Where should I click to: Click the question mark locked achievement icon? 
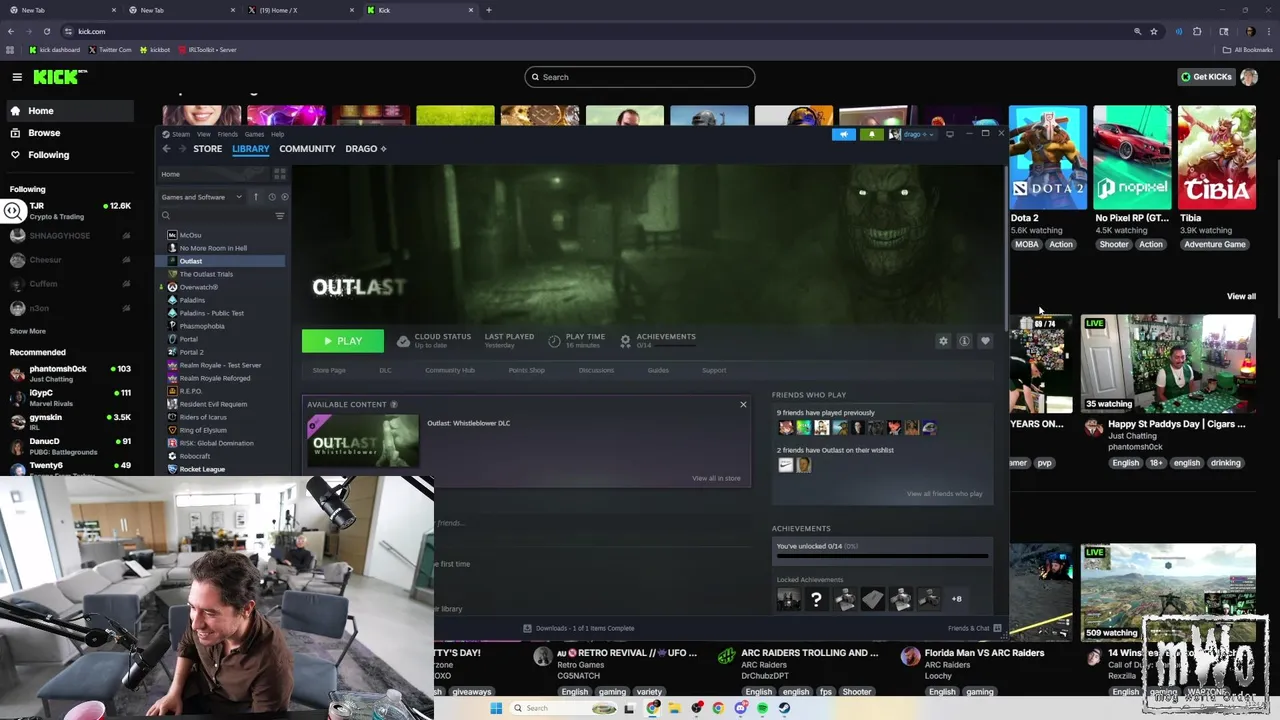[817, 599]
